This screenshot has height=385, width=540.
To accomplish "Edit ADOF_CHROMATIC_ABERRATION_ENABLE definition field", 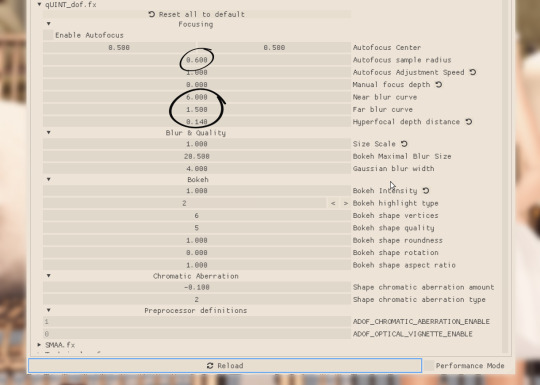I will pyautogui.click(x=197, y=322).
